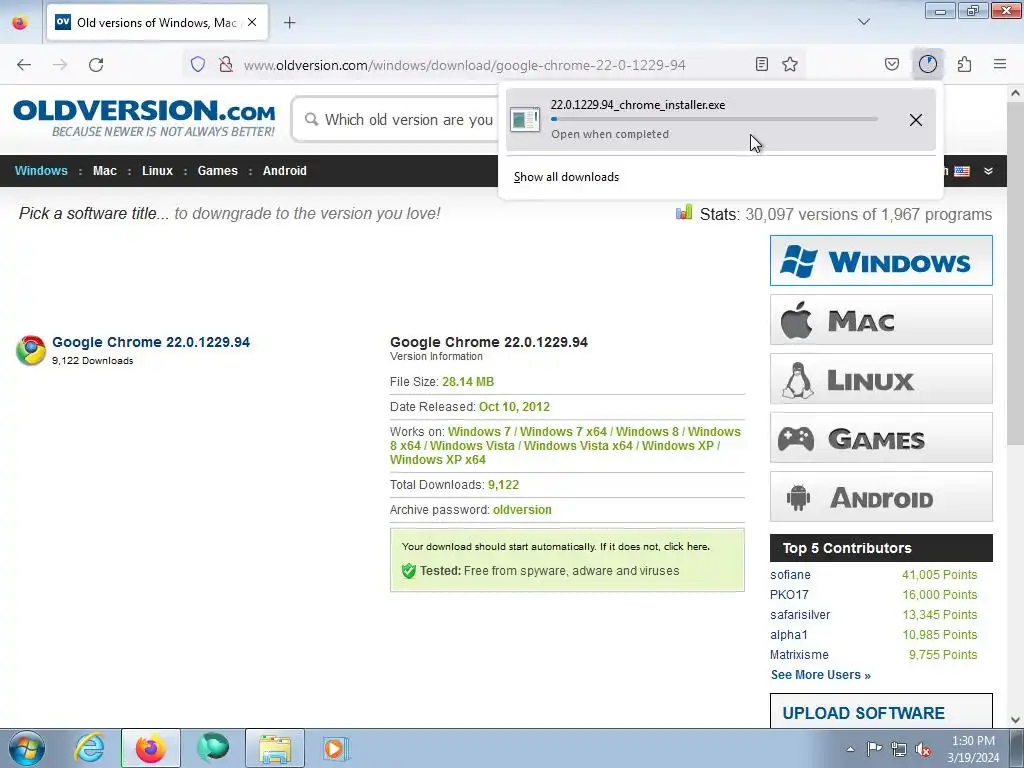
Task: Click the page vertical scrollbar thumb
Action: 1016,274
